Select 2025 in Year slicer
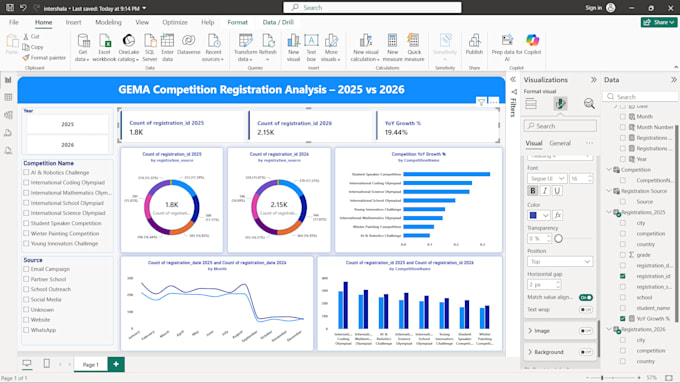680x383 pixels. click(67, 124)
